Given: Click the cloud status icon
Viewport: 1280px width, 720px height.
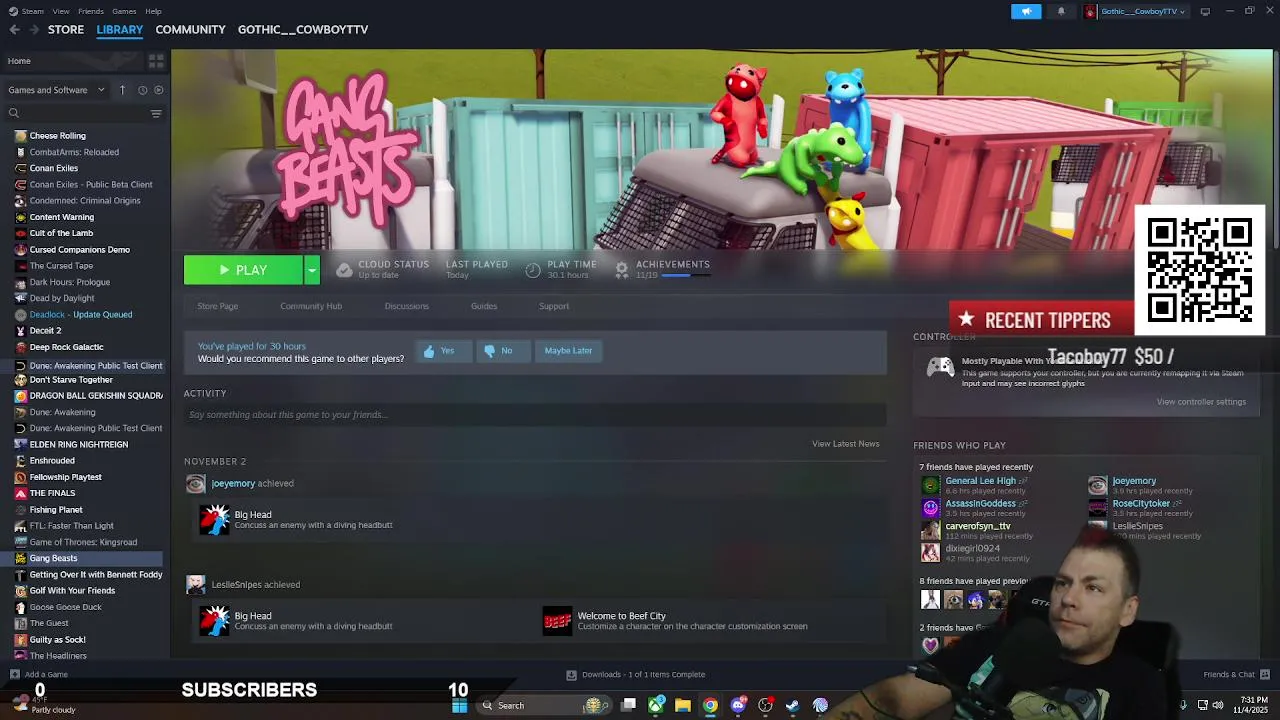Looking at the screenshot, I should tap(344, 270).
